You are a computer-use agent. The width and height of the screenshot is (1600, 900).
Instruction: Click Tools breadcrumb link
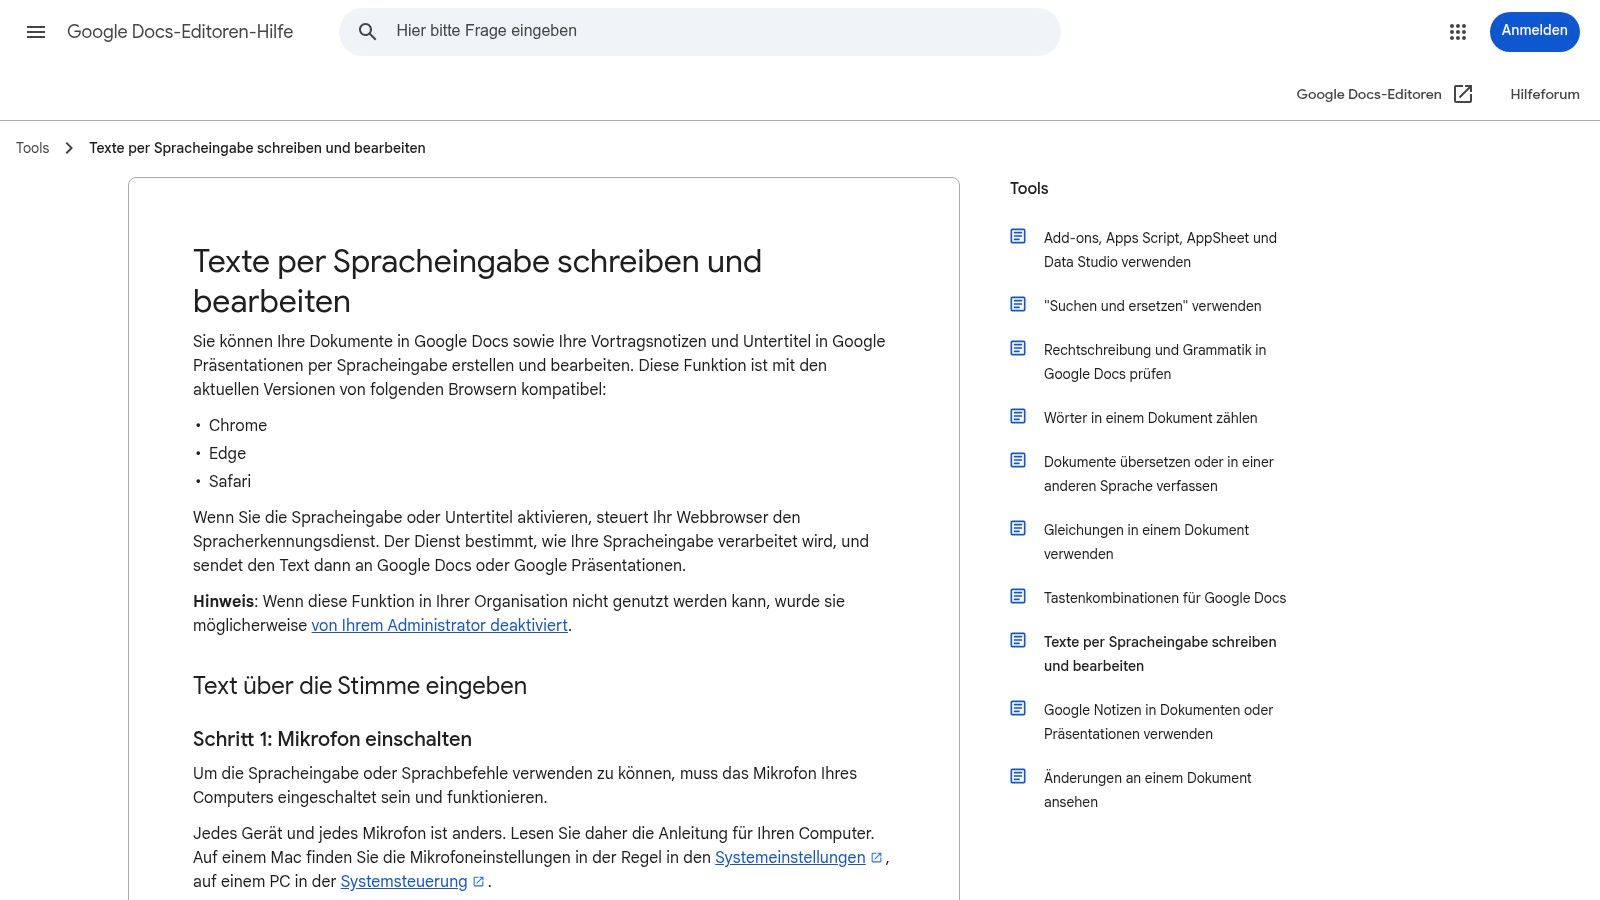tap(32, 148)
